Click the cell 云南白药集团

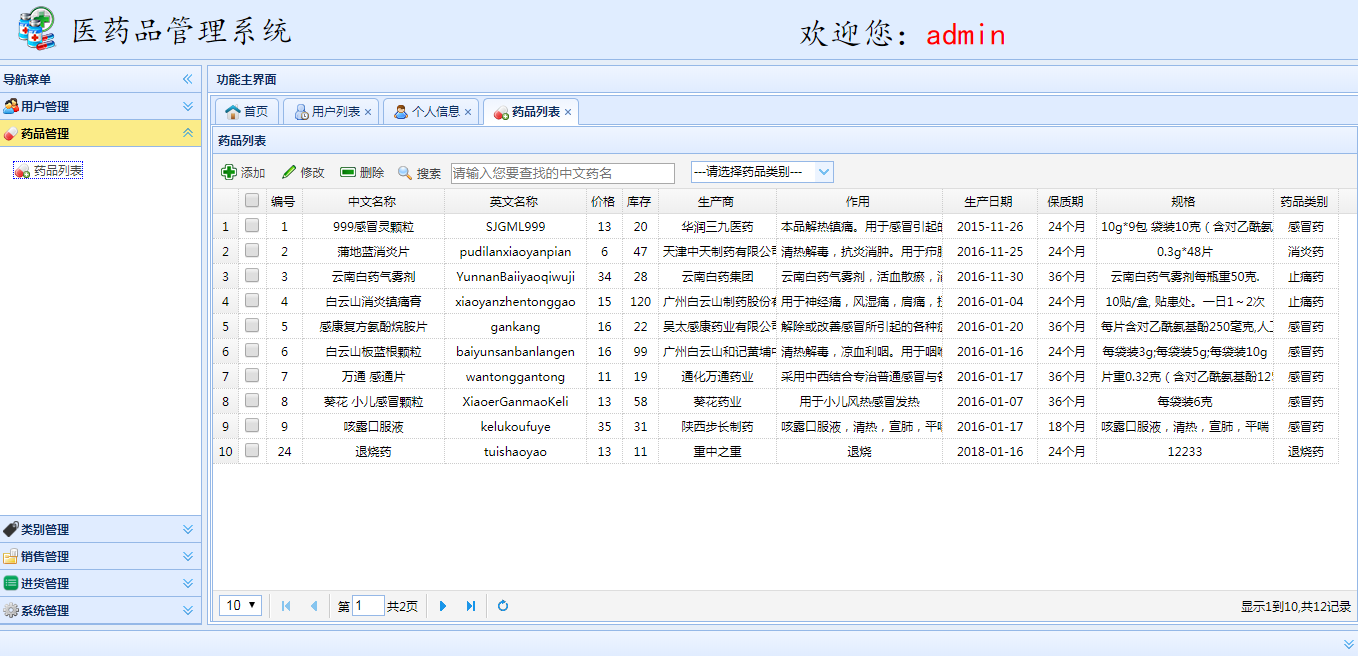pos(717,276)
